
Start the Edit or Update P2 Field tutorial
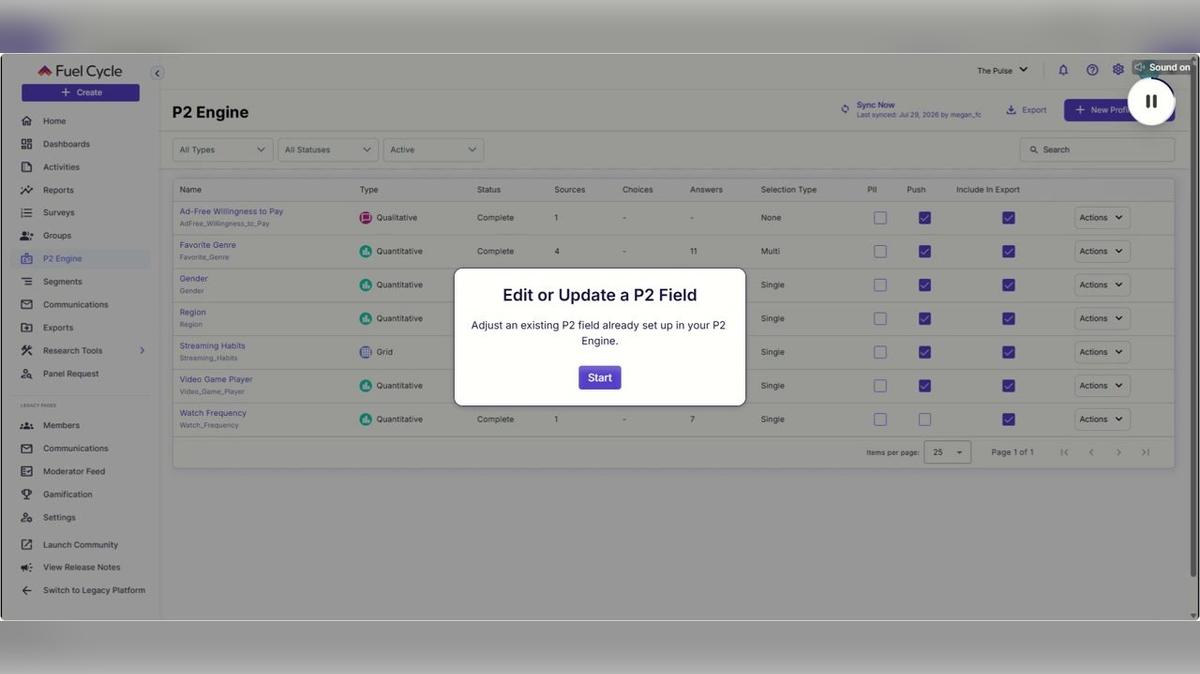(600, 377)
